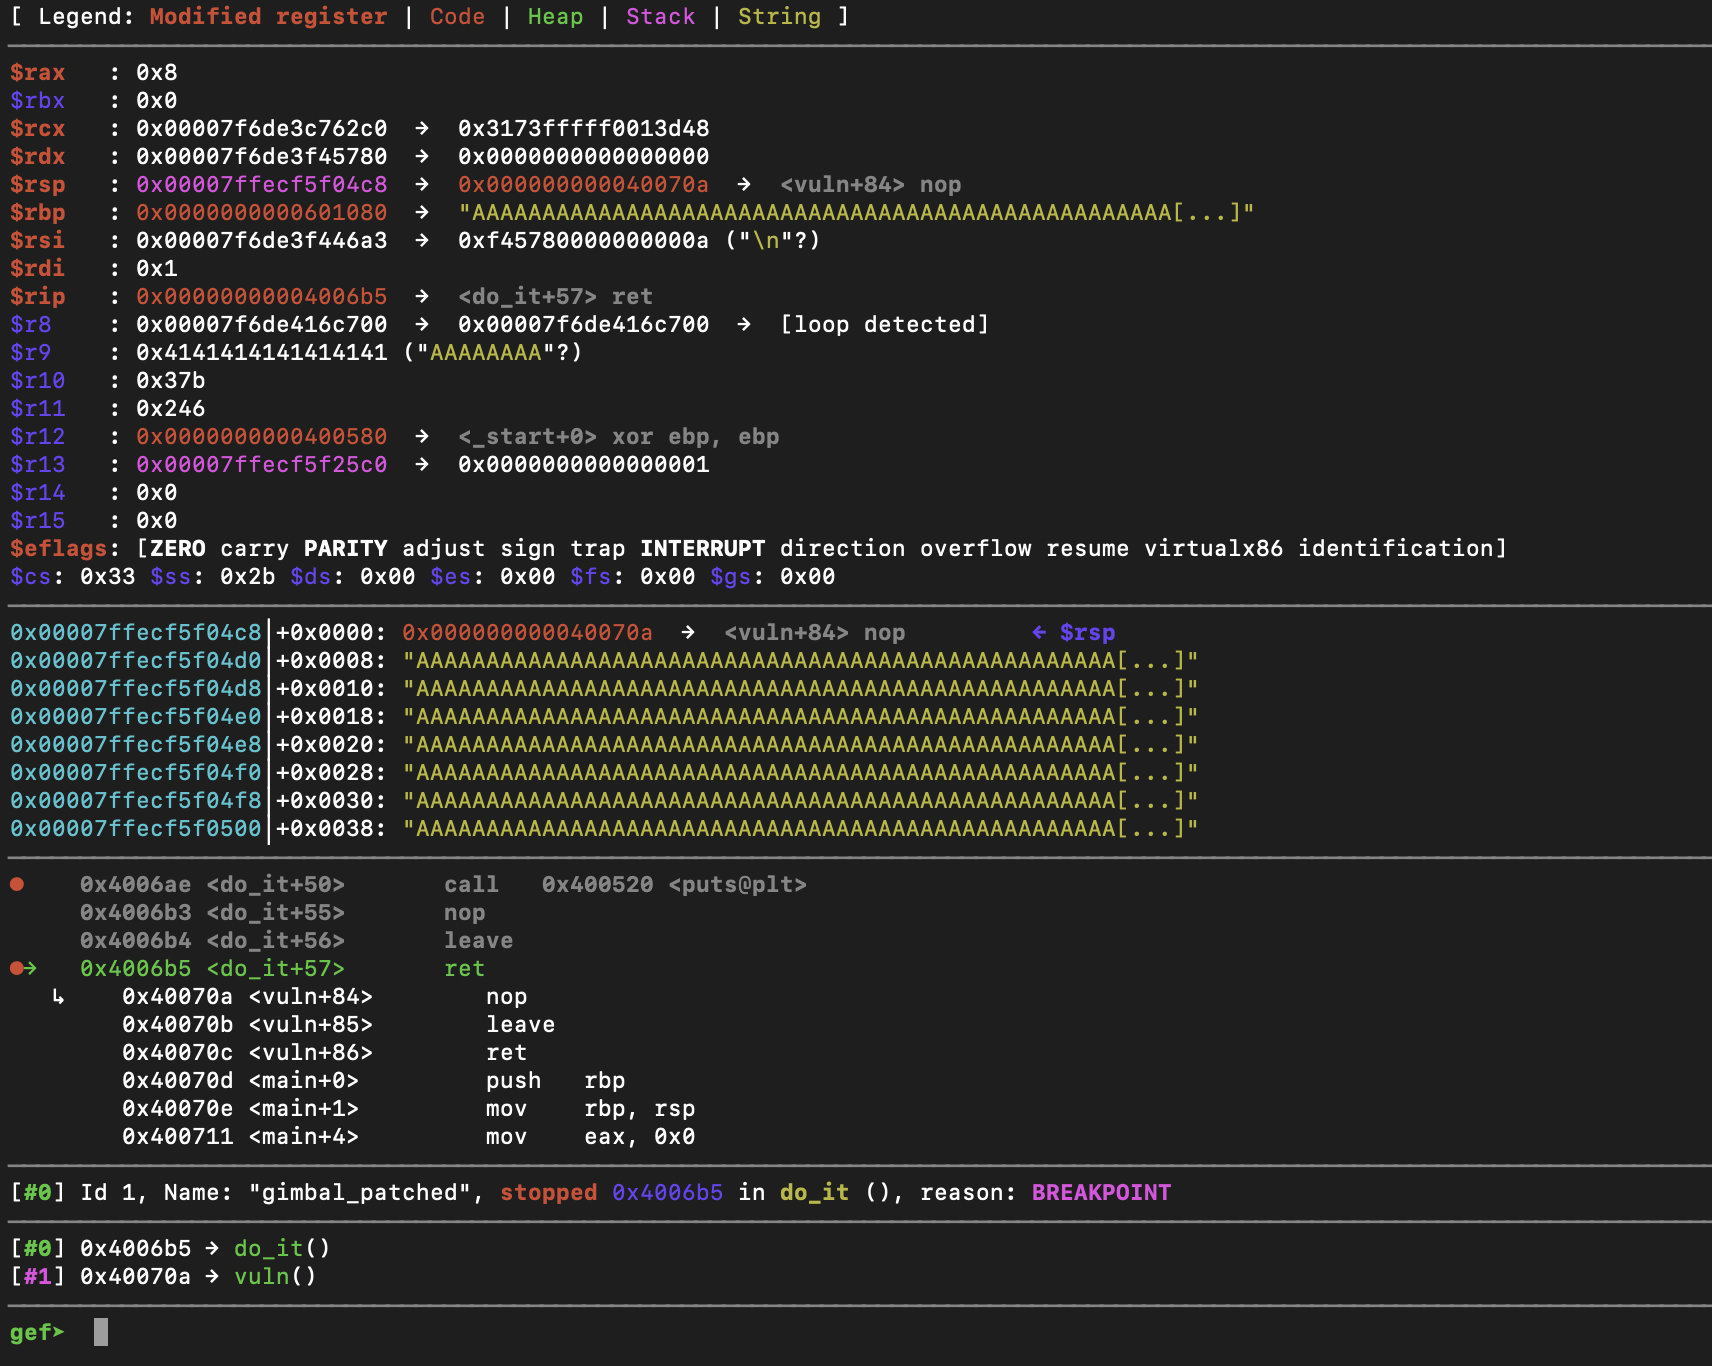Click the gef> prompt label

(38, 1332)
